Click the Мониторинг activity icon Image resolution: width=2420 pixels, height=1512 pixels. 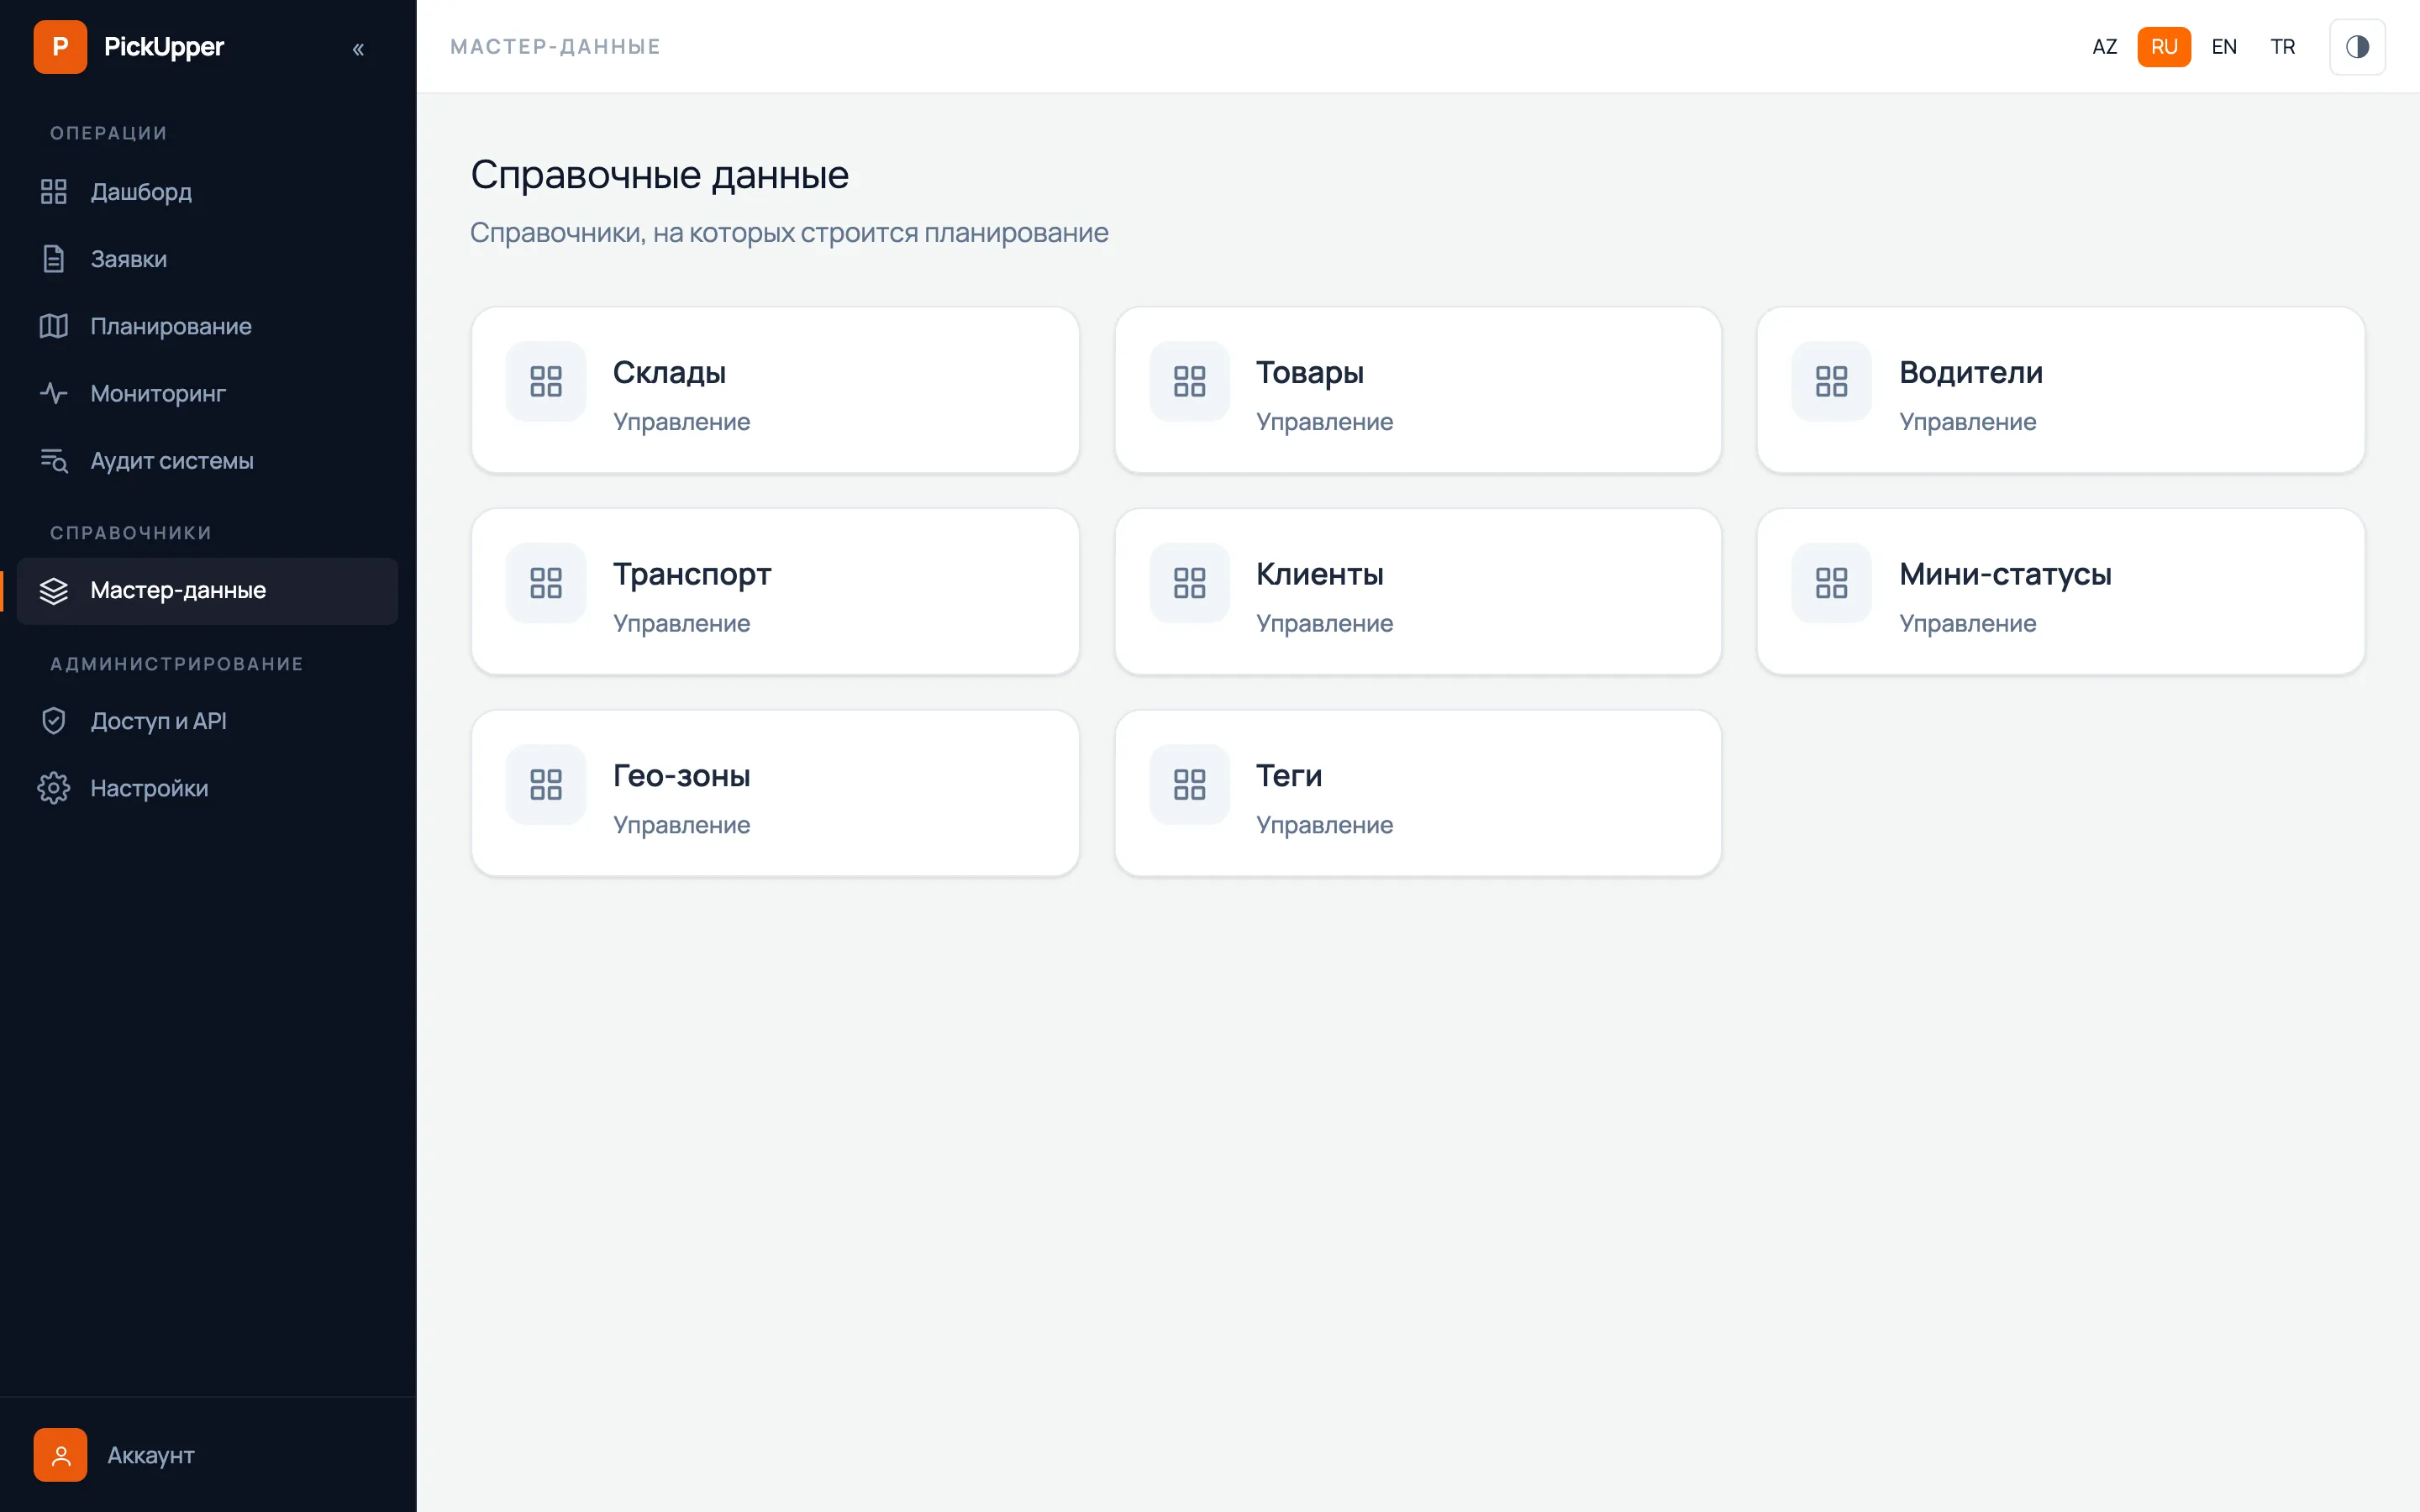(x=54, y=393)
